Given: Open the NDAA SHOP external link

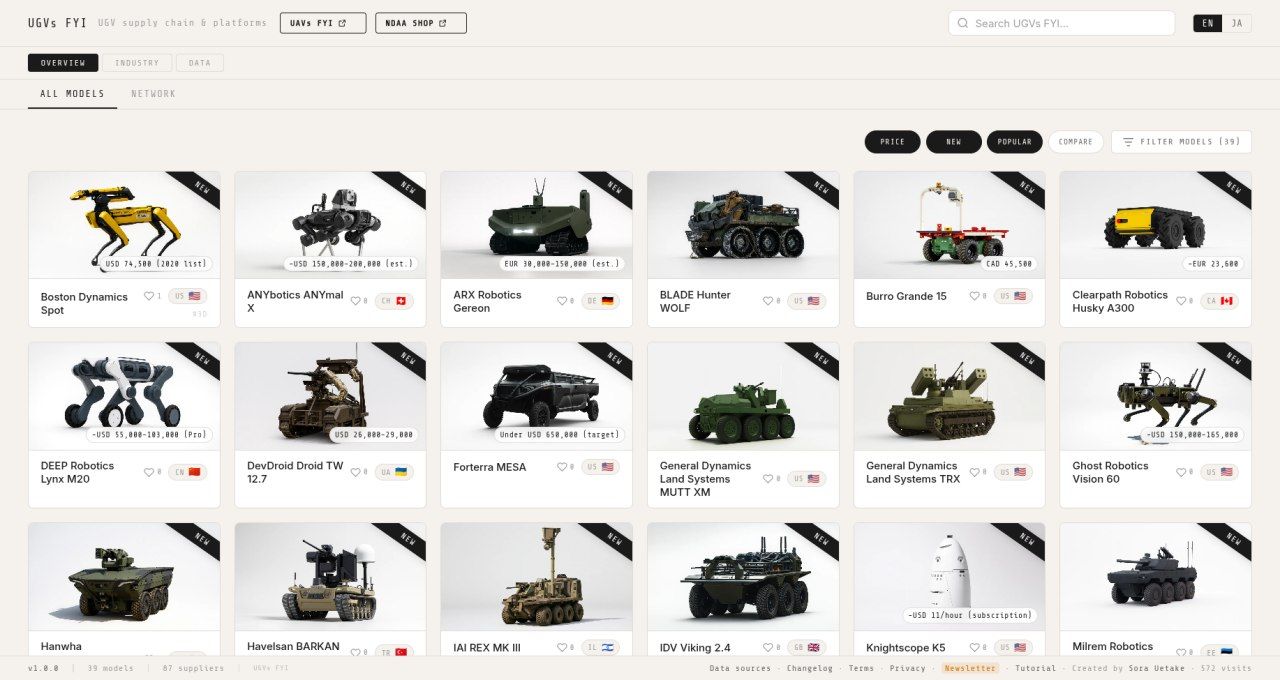Looking at the screenshot, I should [421, 23].
